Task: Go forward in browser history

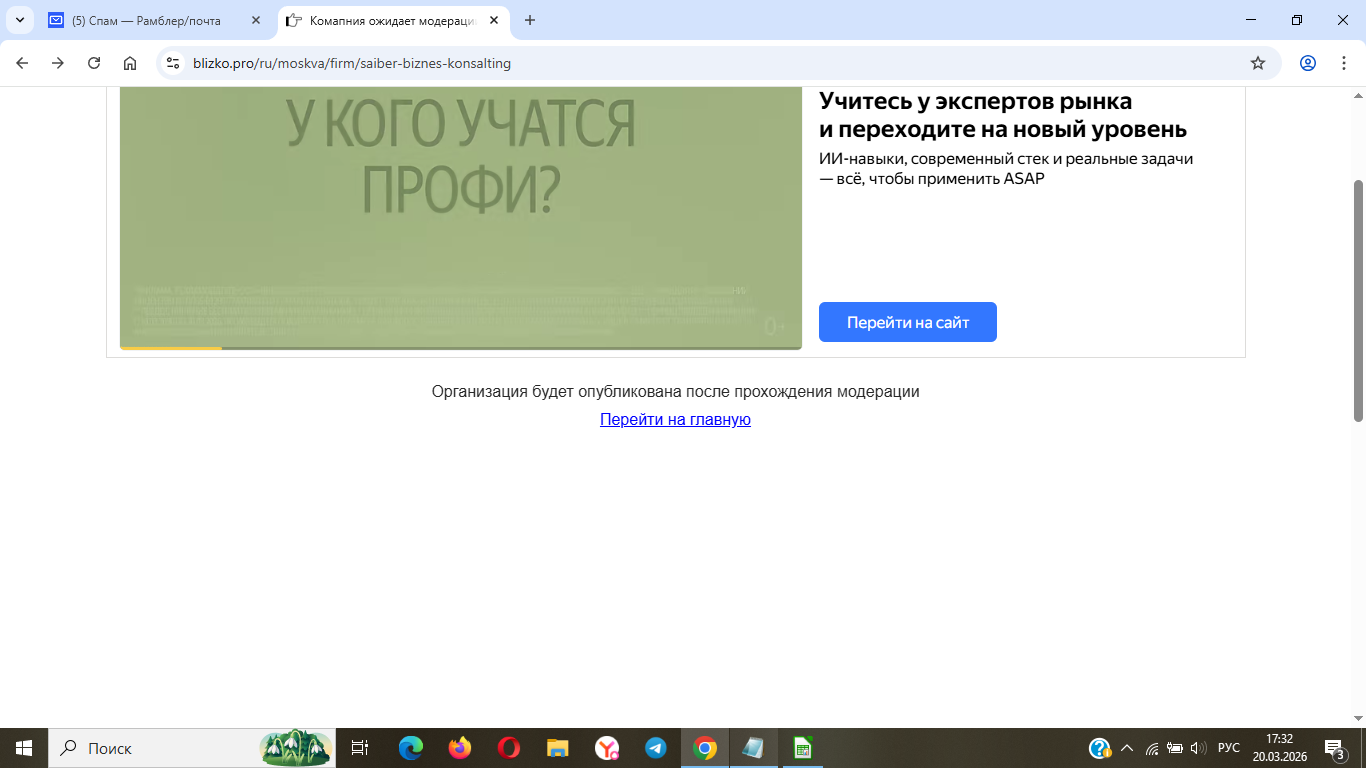Action: (58, 63)
